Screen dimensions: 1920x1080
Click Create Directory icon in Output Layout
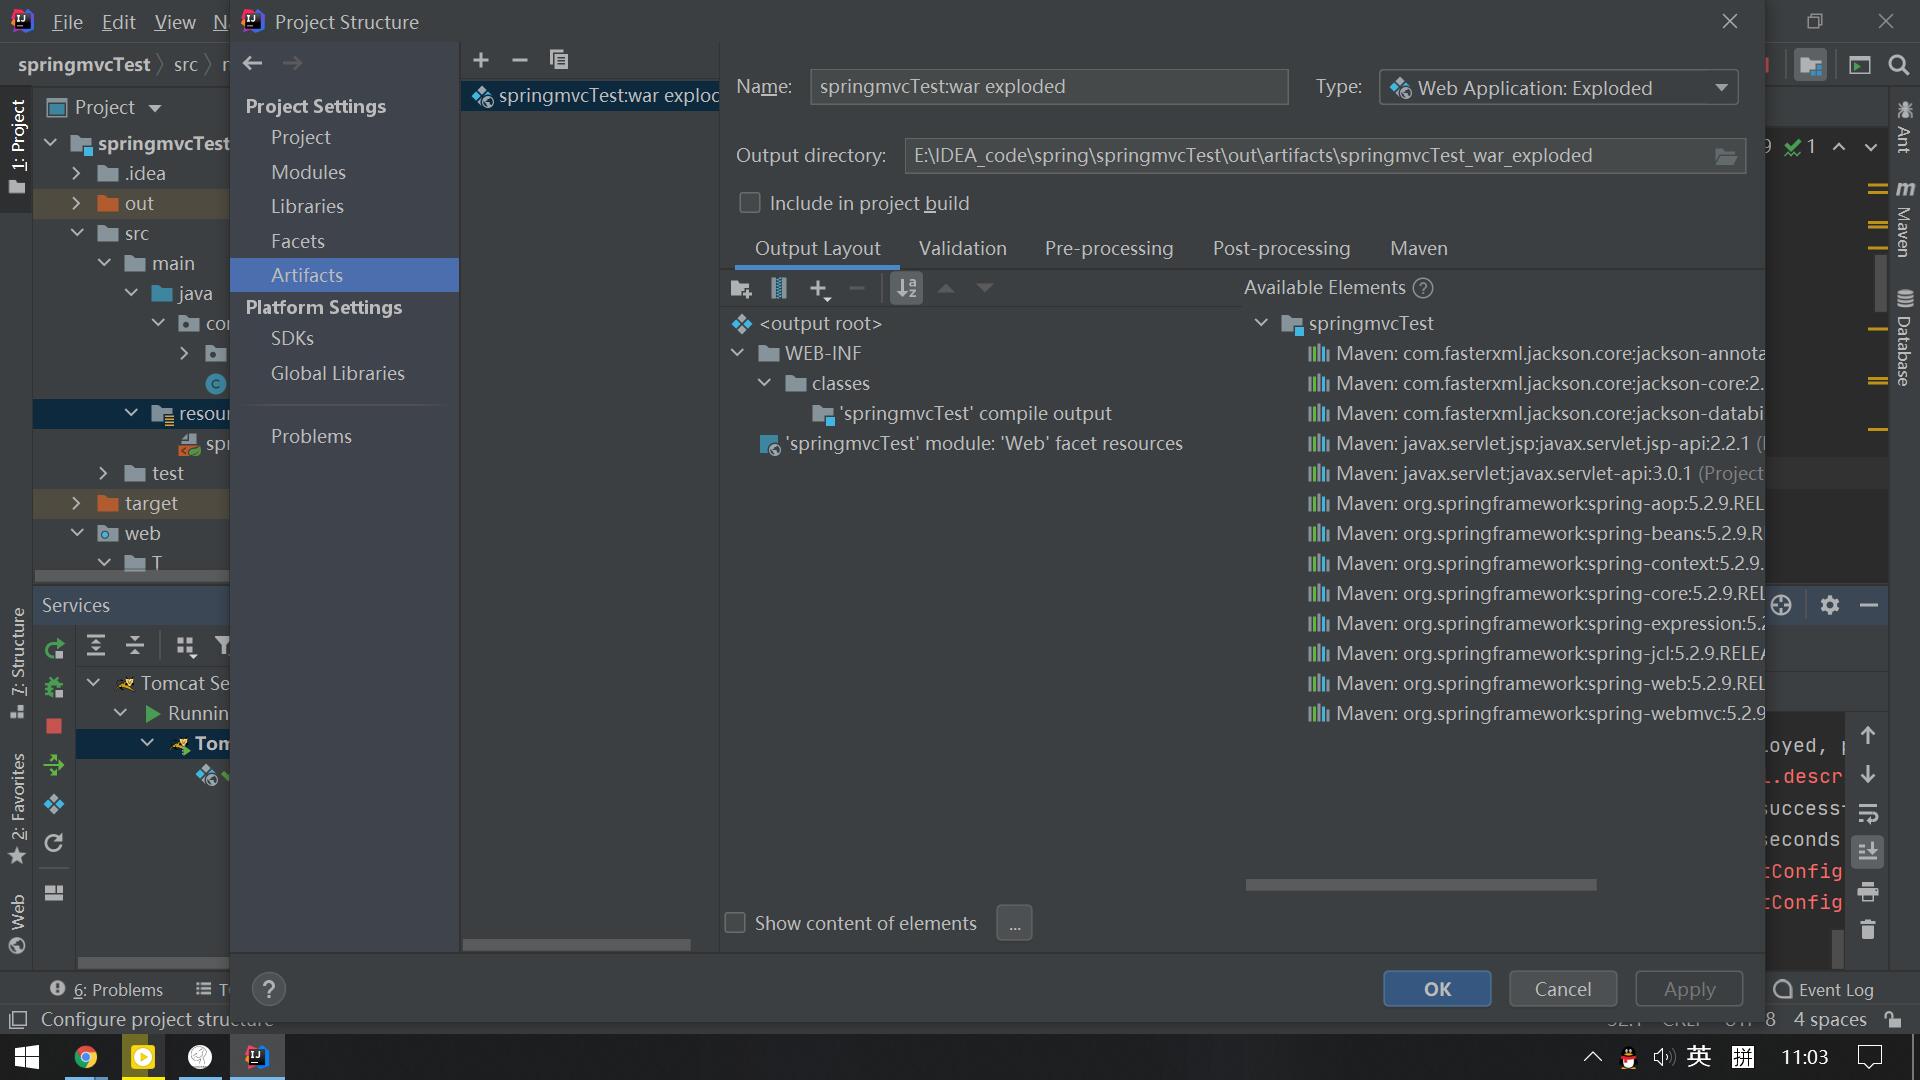pos(741,289)
